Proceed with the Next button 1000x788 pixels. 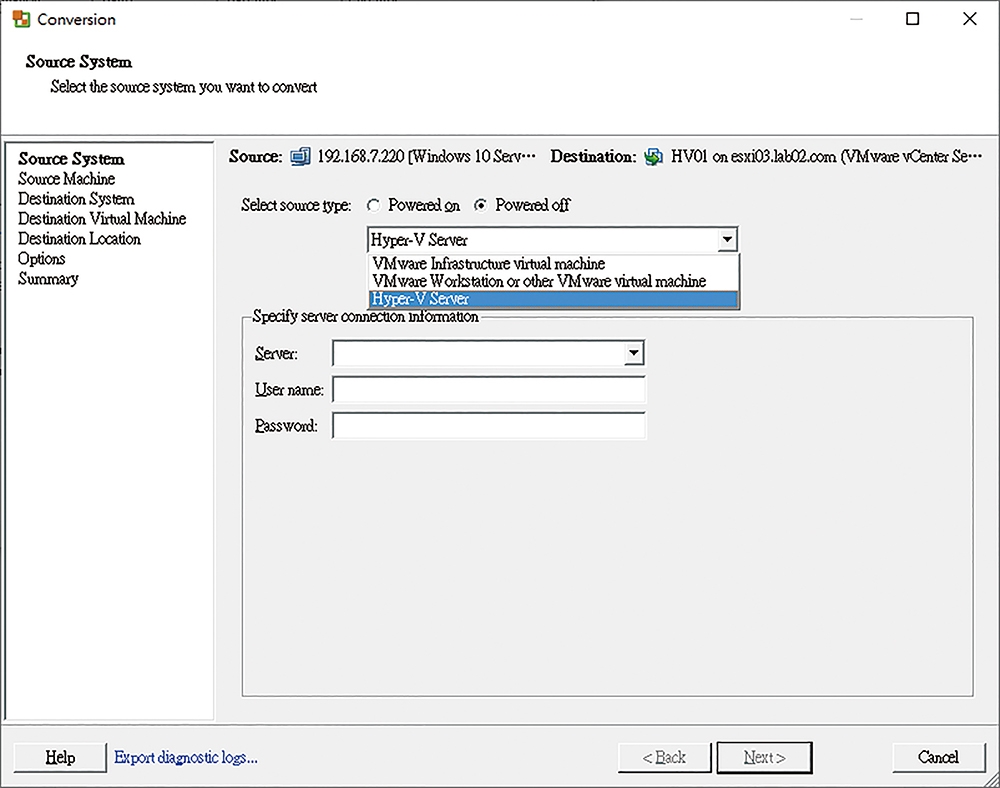(x=764, y=757)
